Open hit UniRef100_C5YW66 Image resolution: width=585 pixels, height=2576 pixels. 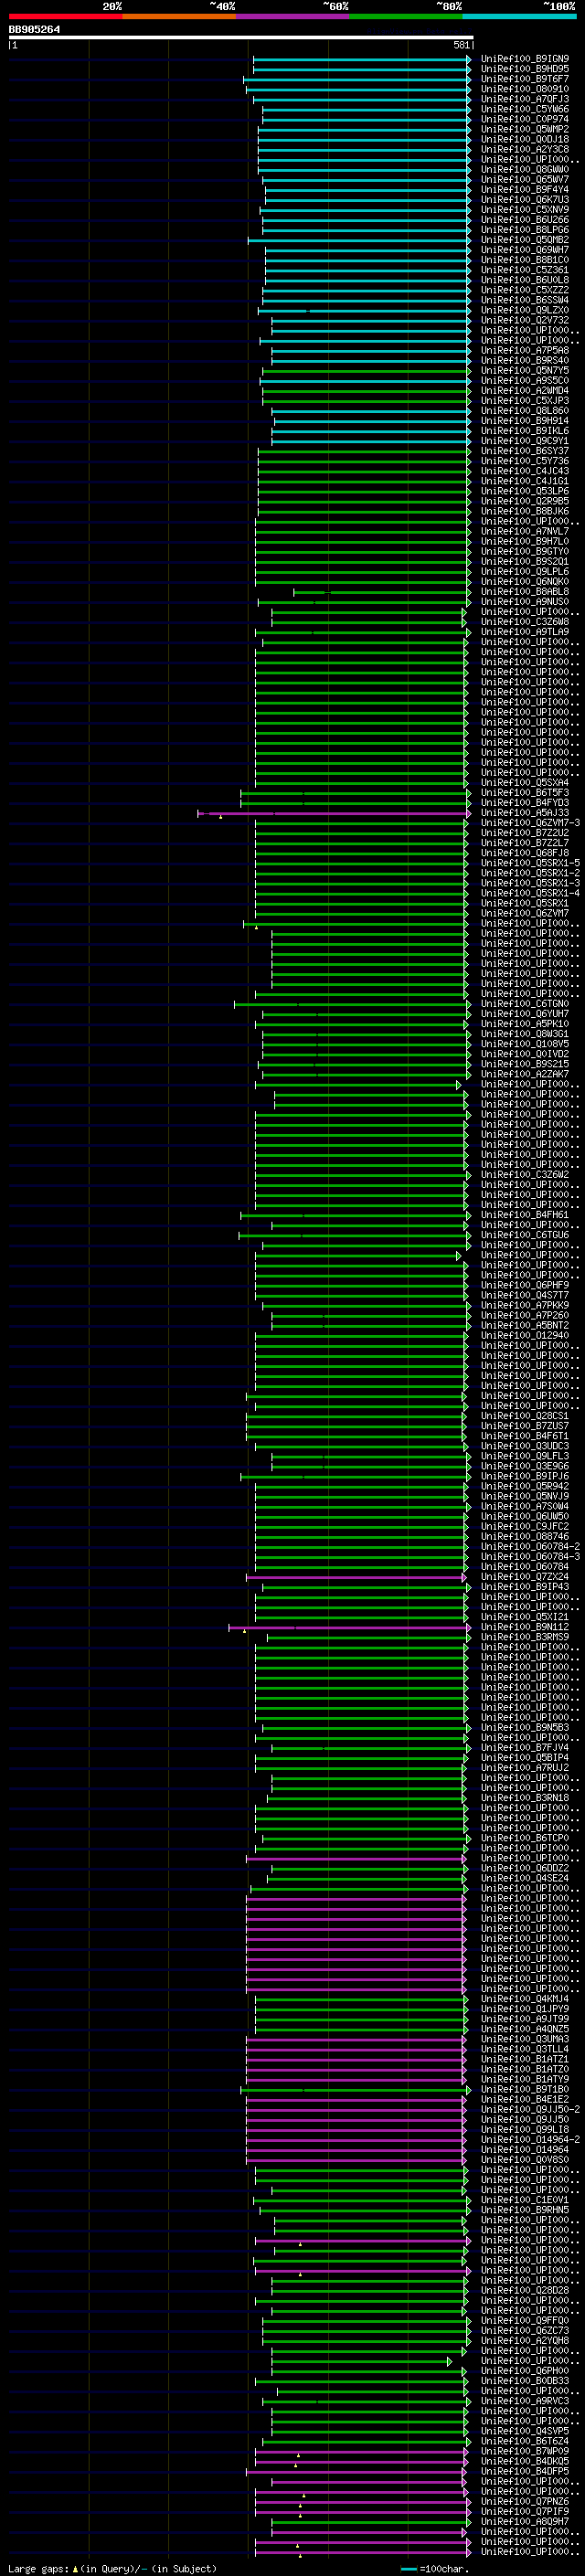(x=524, y=109)
